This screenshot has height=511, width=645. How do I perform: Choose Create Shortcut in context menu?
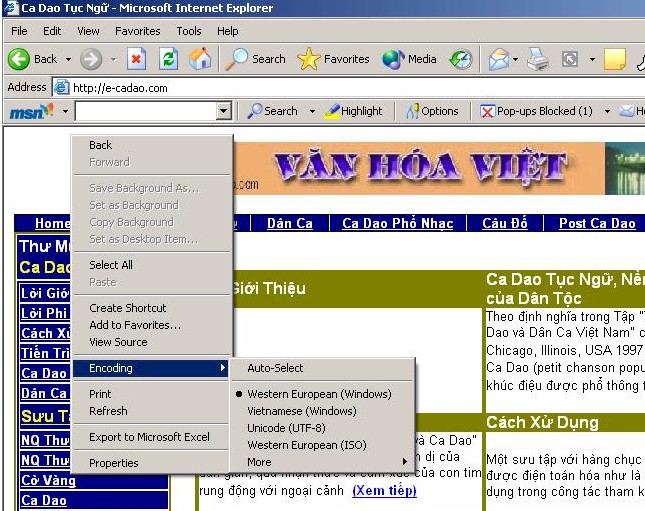[x=151, y=308]
